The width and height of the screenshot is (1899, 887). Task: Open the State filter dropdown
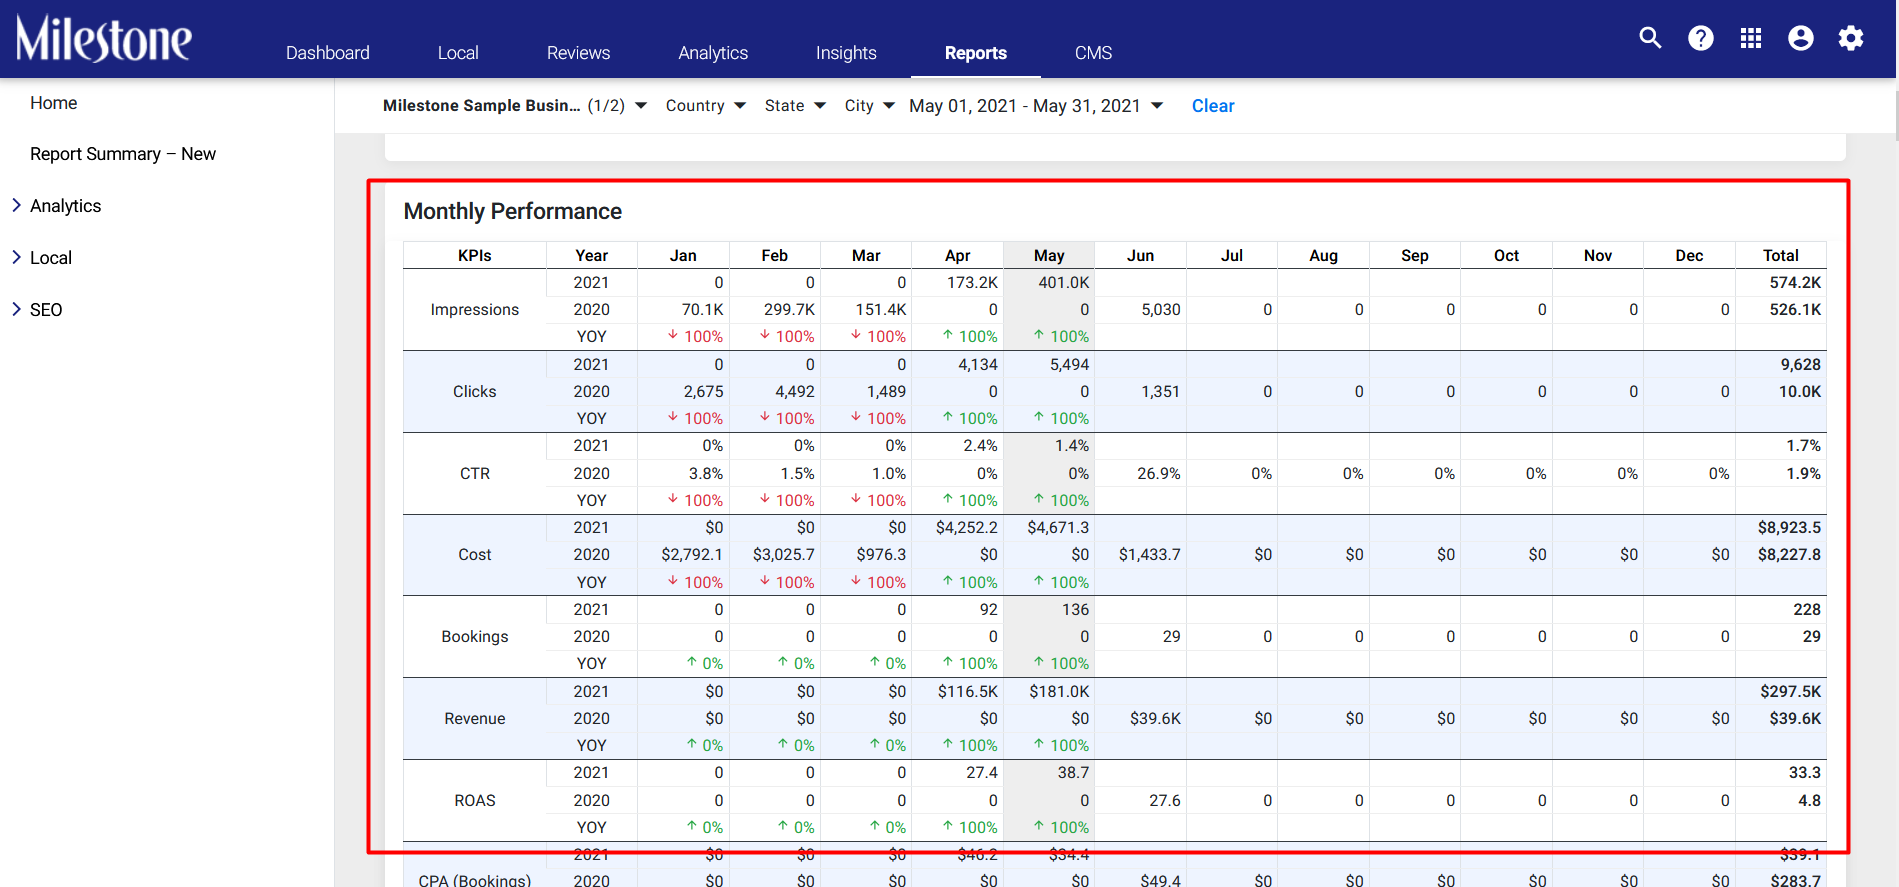pos(795,106)
